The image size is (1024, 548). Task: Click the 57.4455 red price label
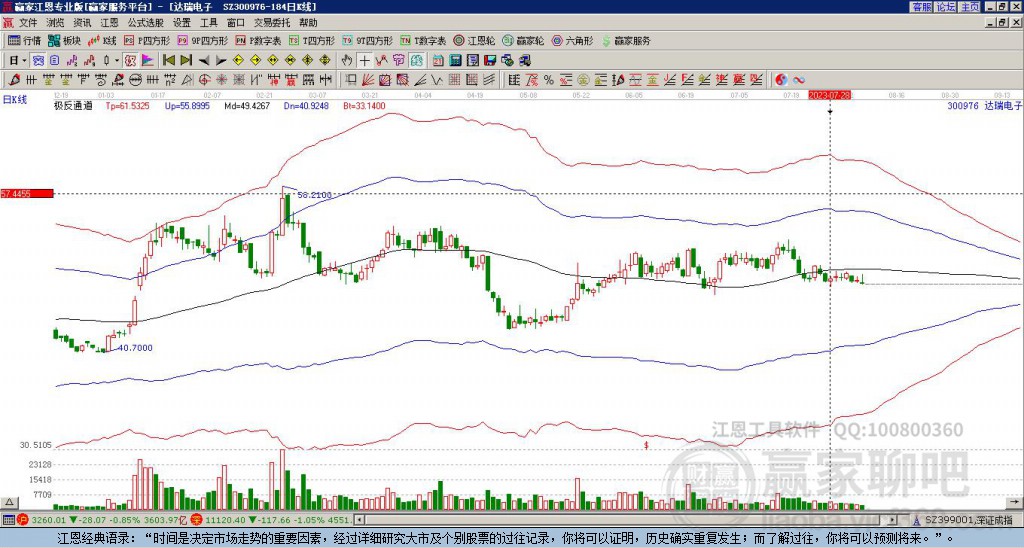(x=27, y=194)
